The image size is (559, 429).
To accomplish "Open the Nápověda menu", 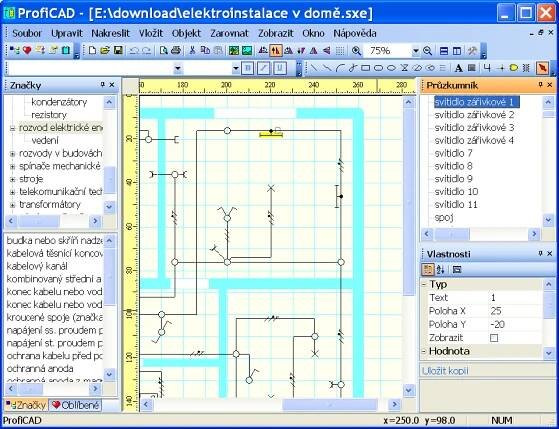I will (x=355, y=33).
